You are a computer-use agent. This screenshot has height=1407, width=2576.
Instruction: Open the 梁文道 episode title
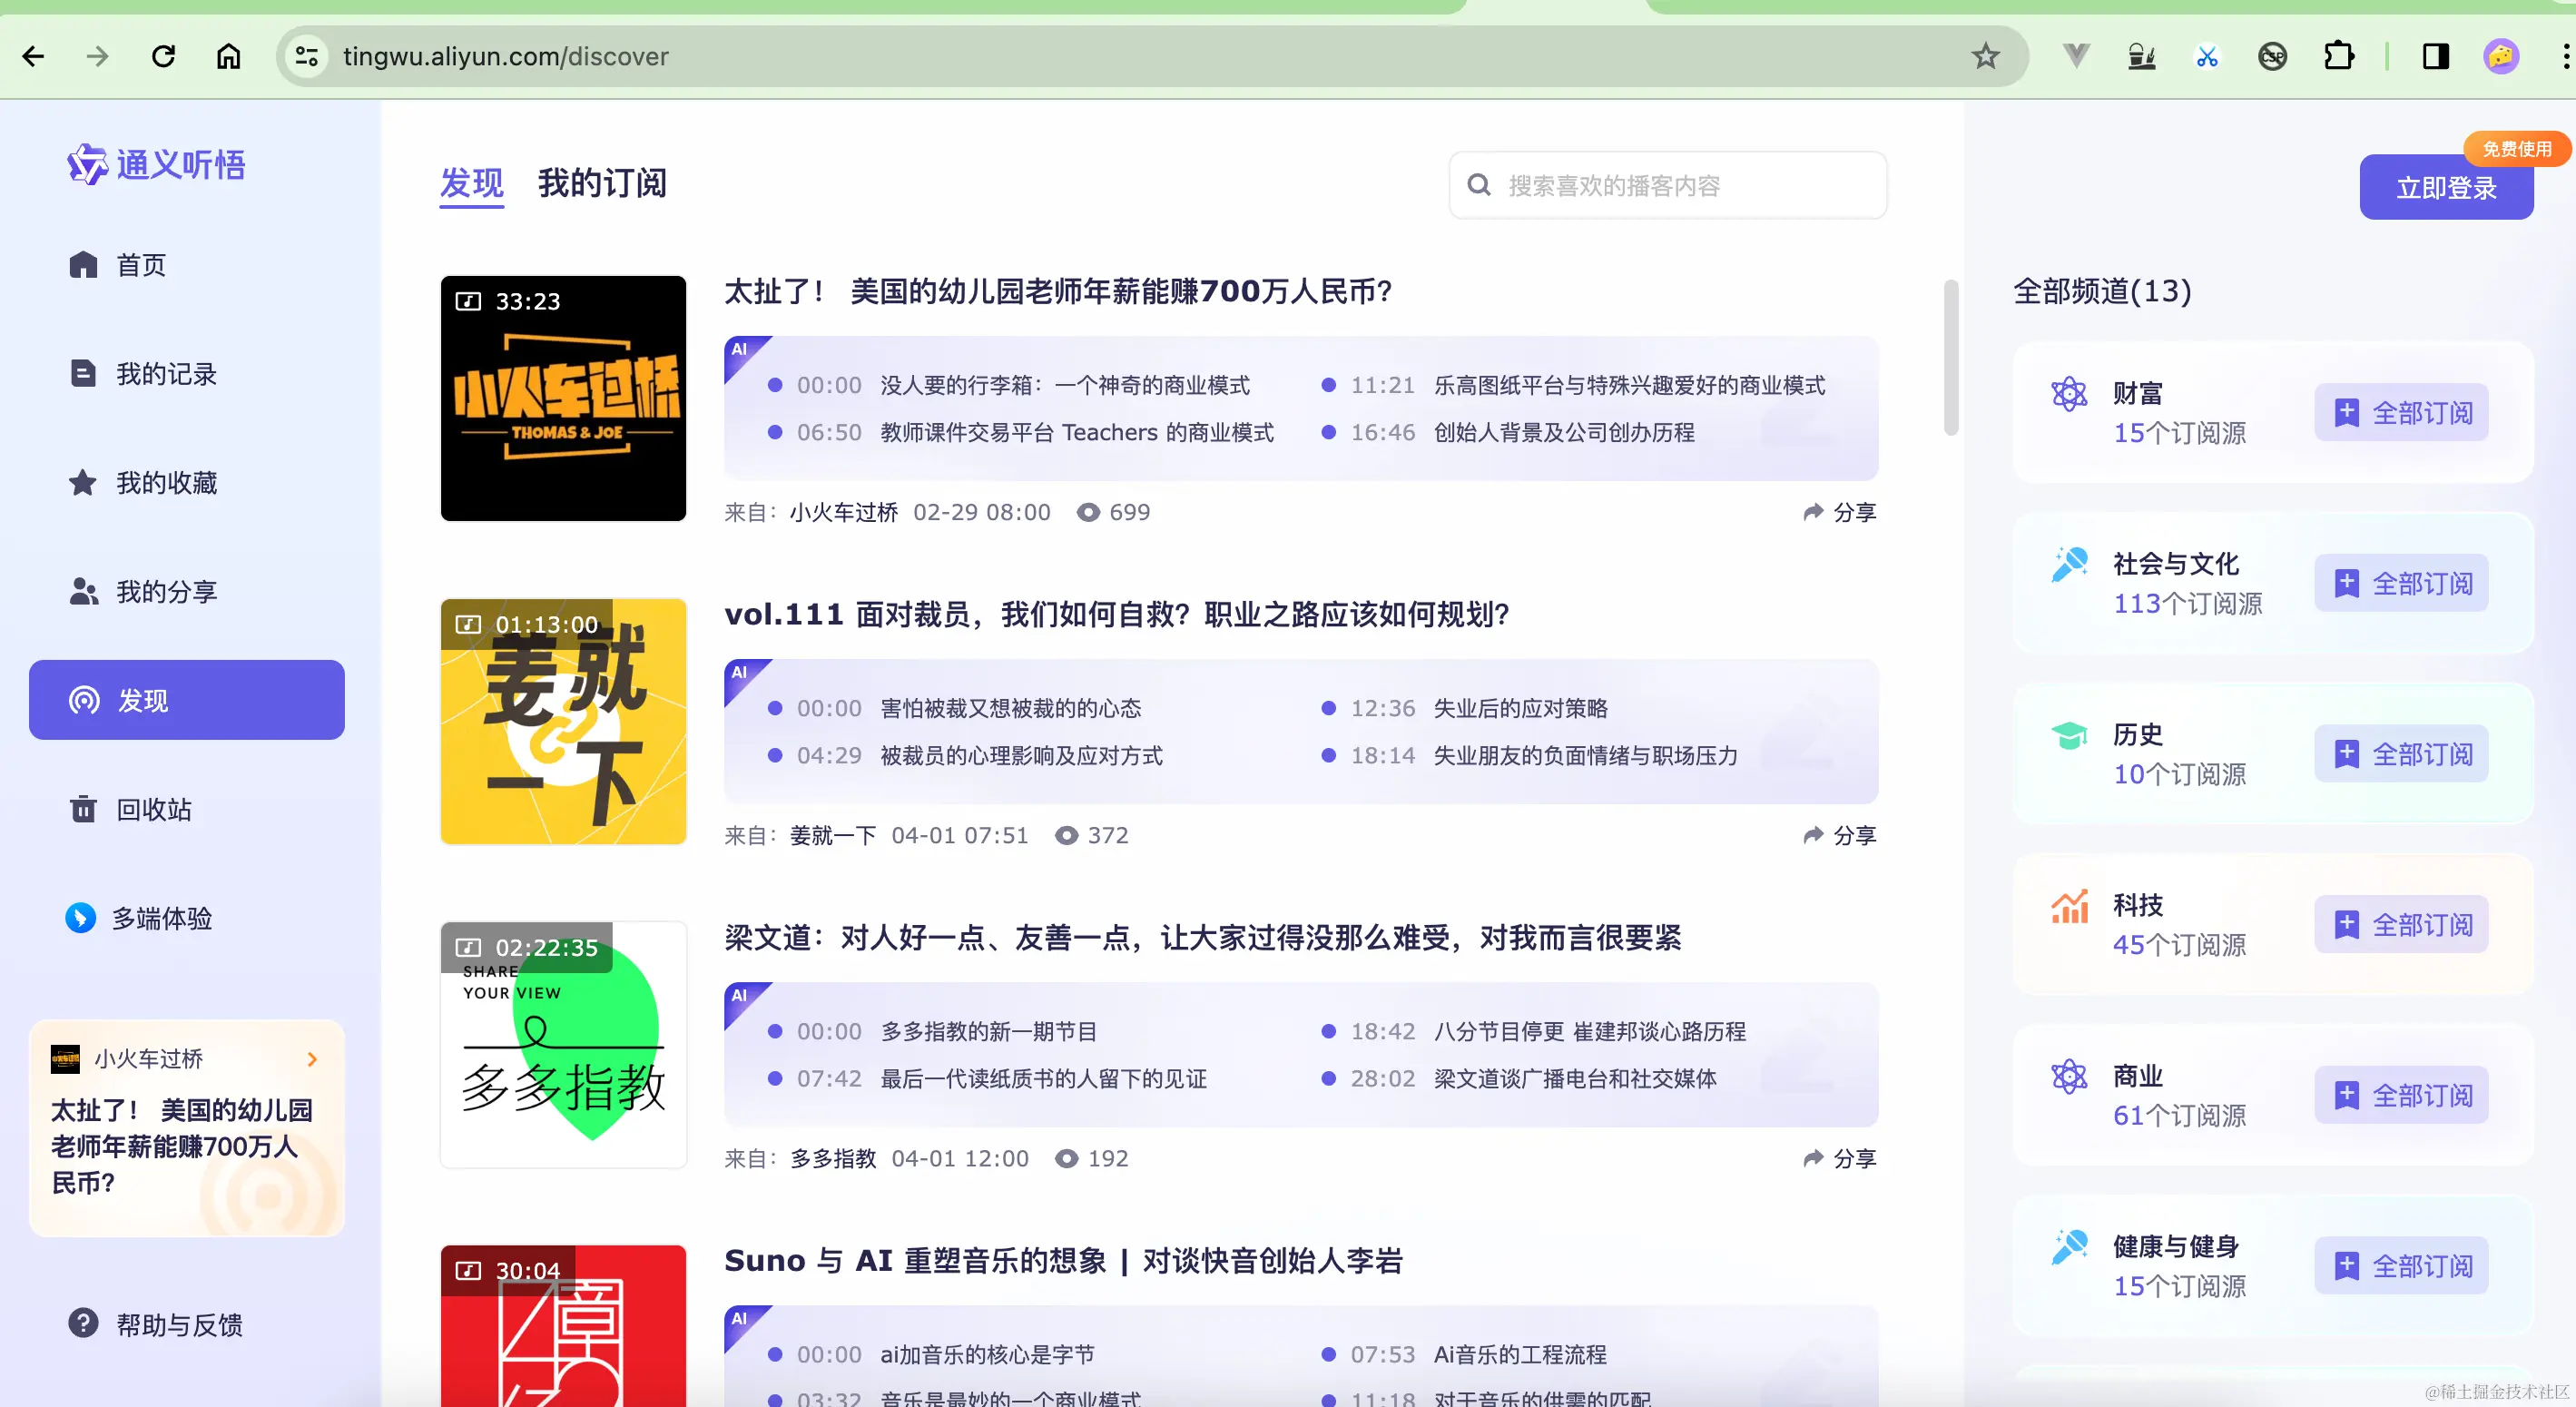click(1203, 937)
